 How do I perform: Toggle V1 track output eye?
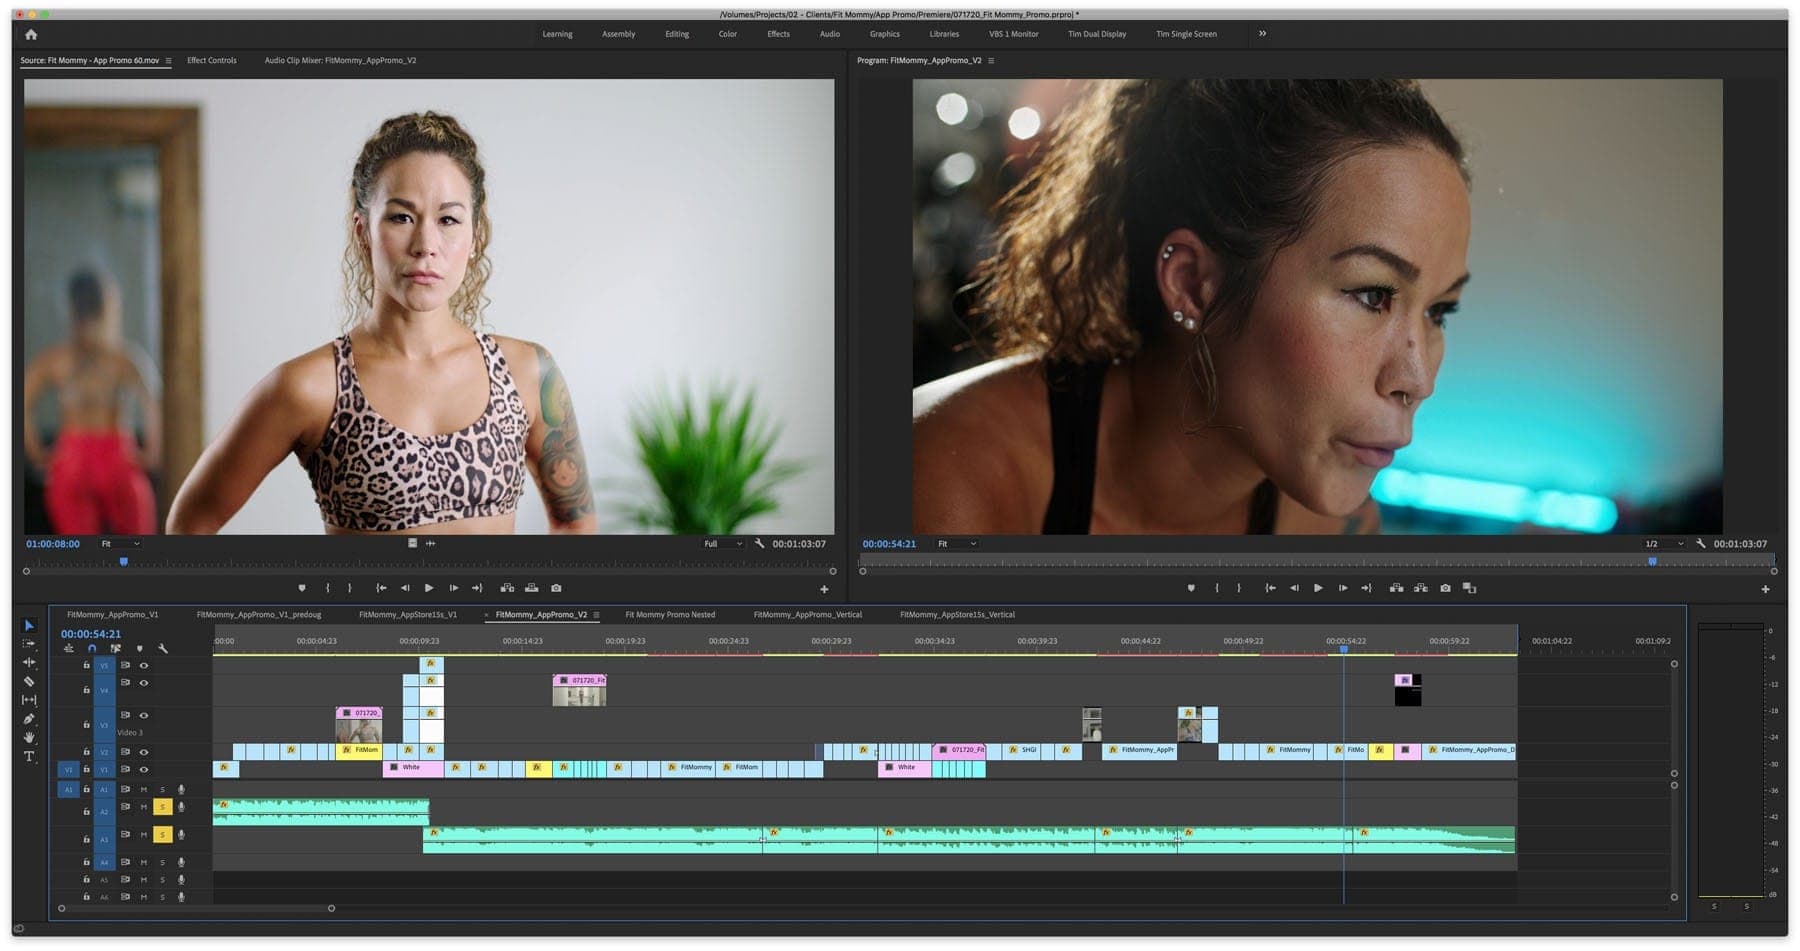(144, 769)
